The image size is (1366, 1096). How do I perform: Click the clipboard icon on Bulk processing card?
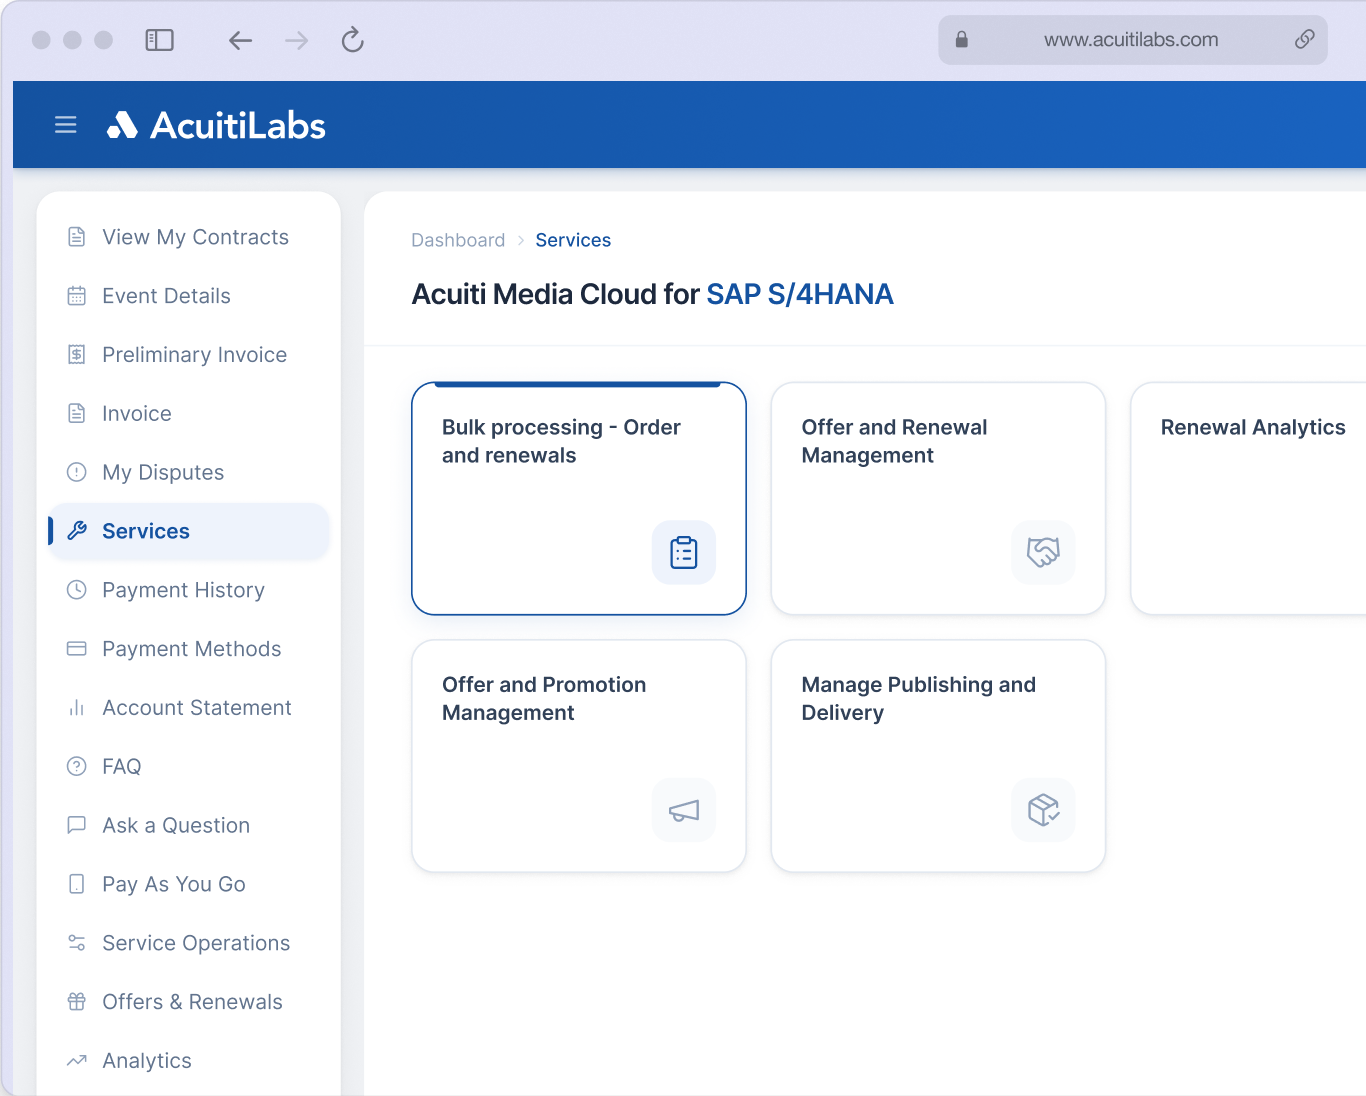click(684, 553)
